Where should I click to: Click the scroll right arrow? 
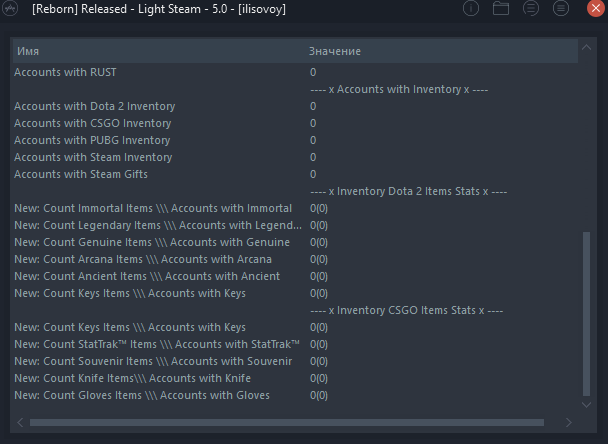[568, 422]
